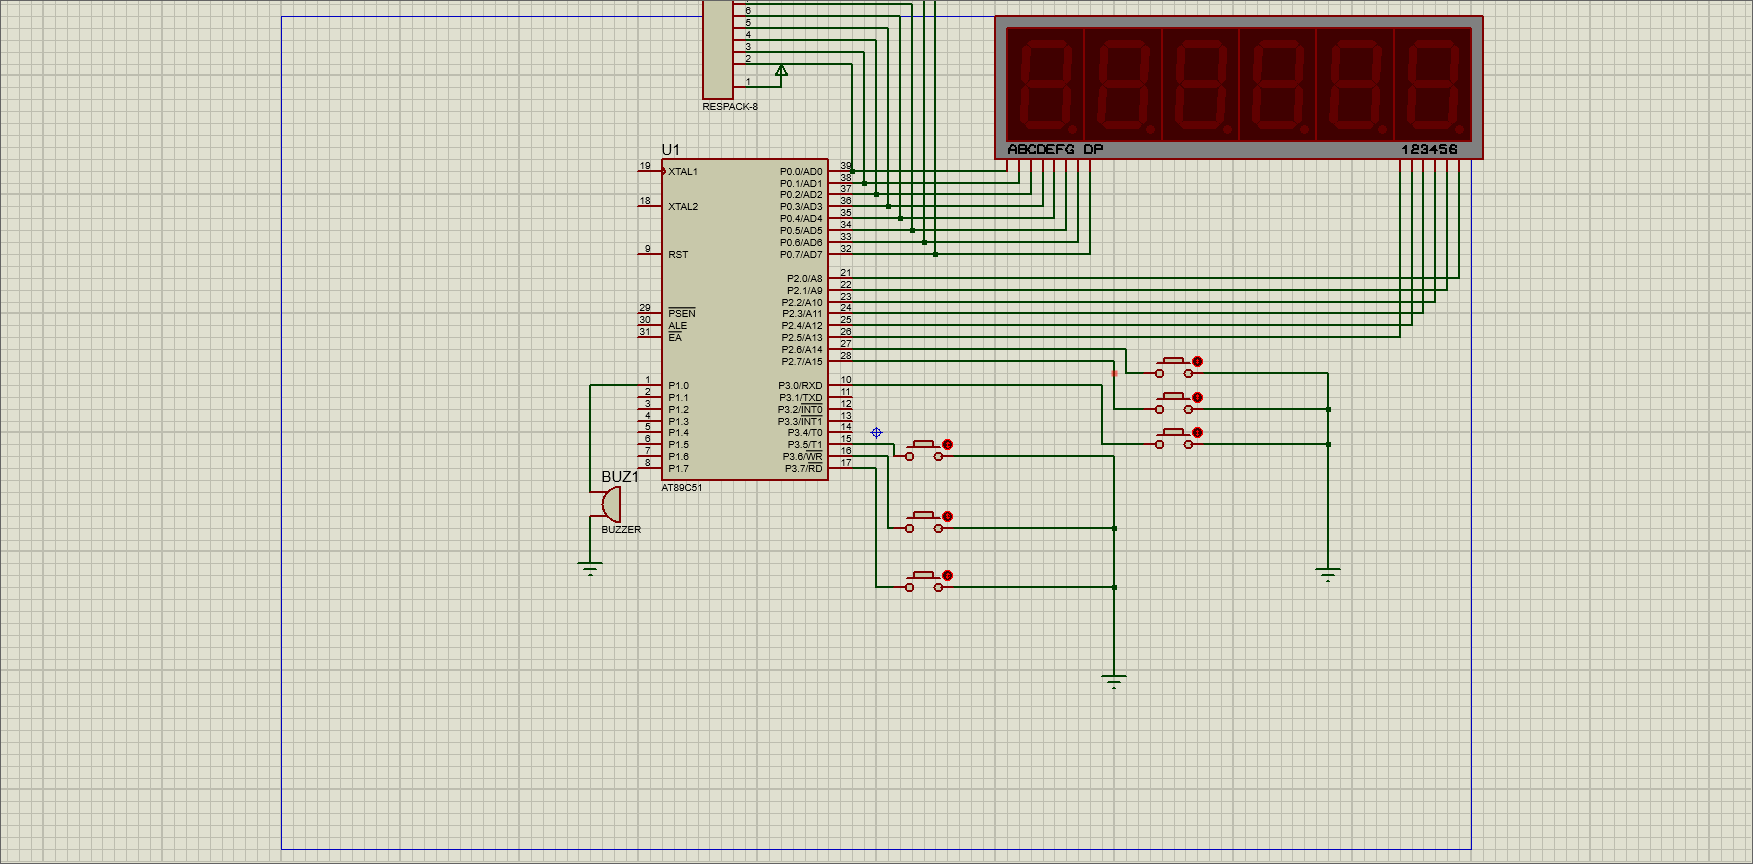Viewport: 1753px width, 864px height.
Task: Click the P1.7 pin label
Action: pyautogui.click(x=679, y=469)
